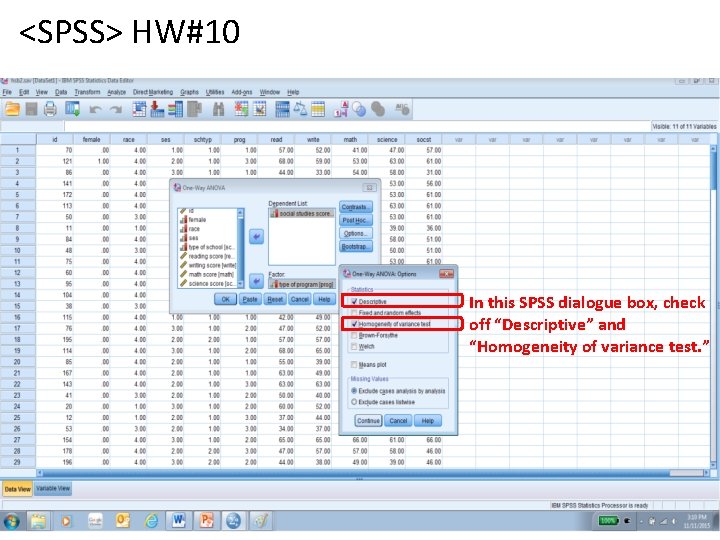Click the Windows Start orb
This screenshot has height=540, width=720.
tap(11, 522)
